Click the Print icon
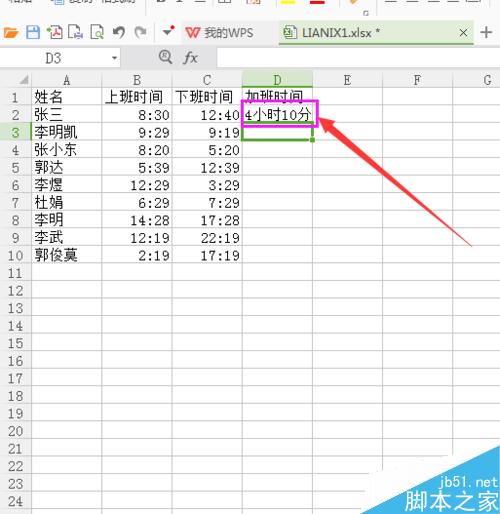This screenshot has width=500, height=514. [75, 32]
